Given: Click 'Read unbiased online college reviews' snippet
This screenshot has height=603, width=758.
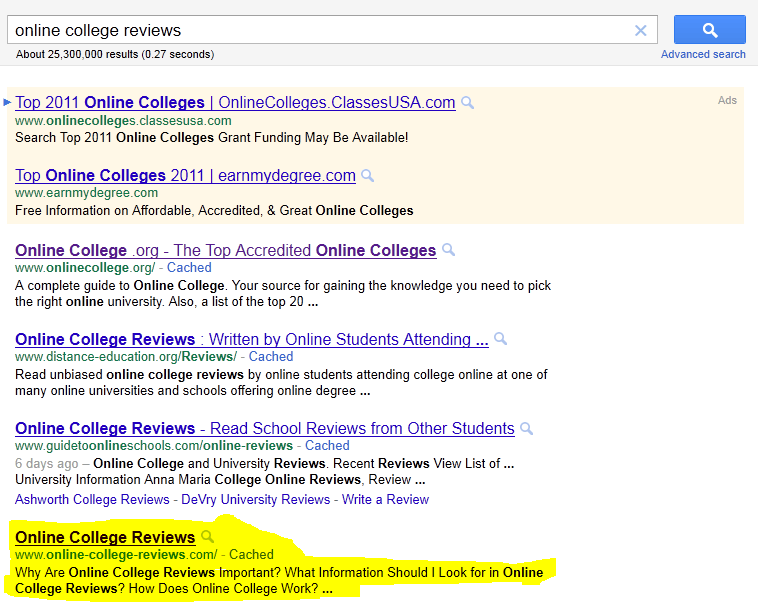Looking at the screenshot, I should (x=281, y=382).
